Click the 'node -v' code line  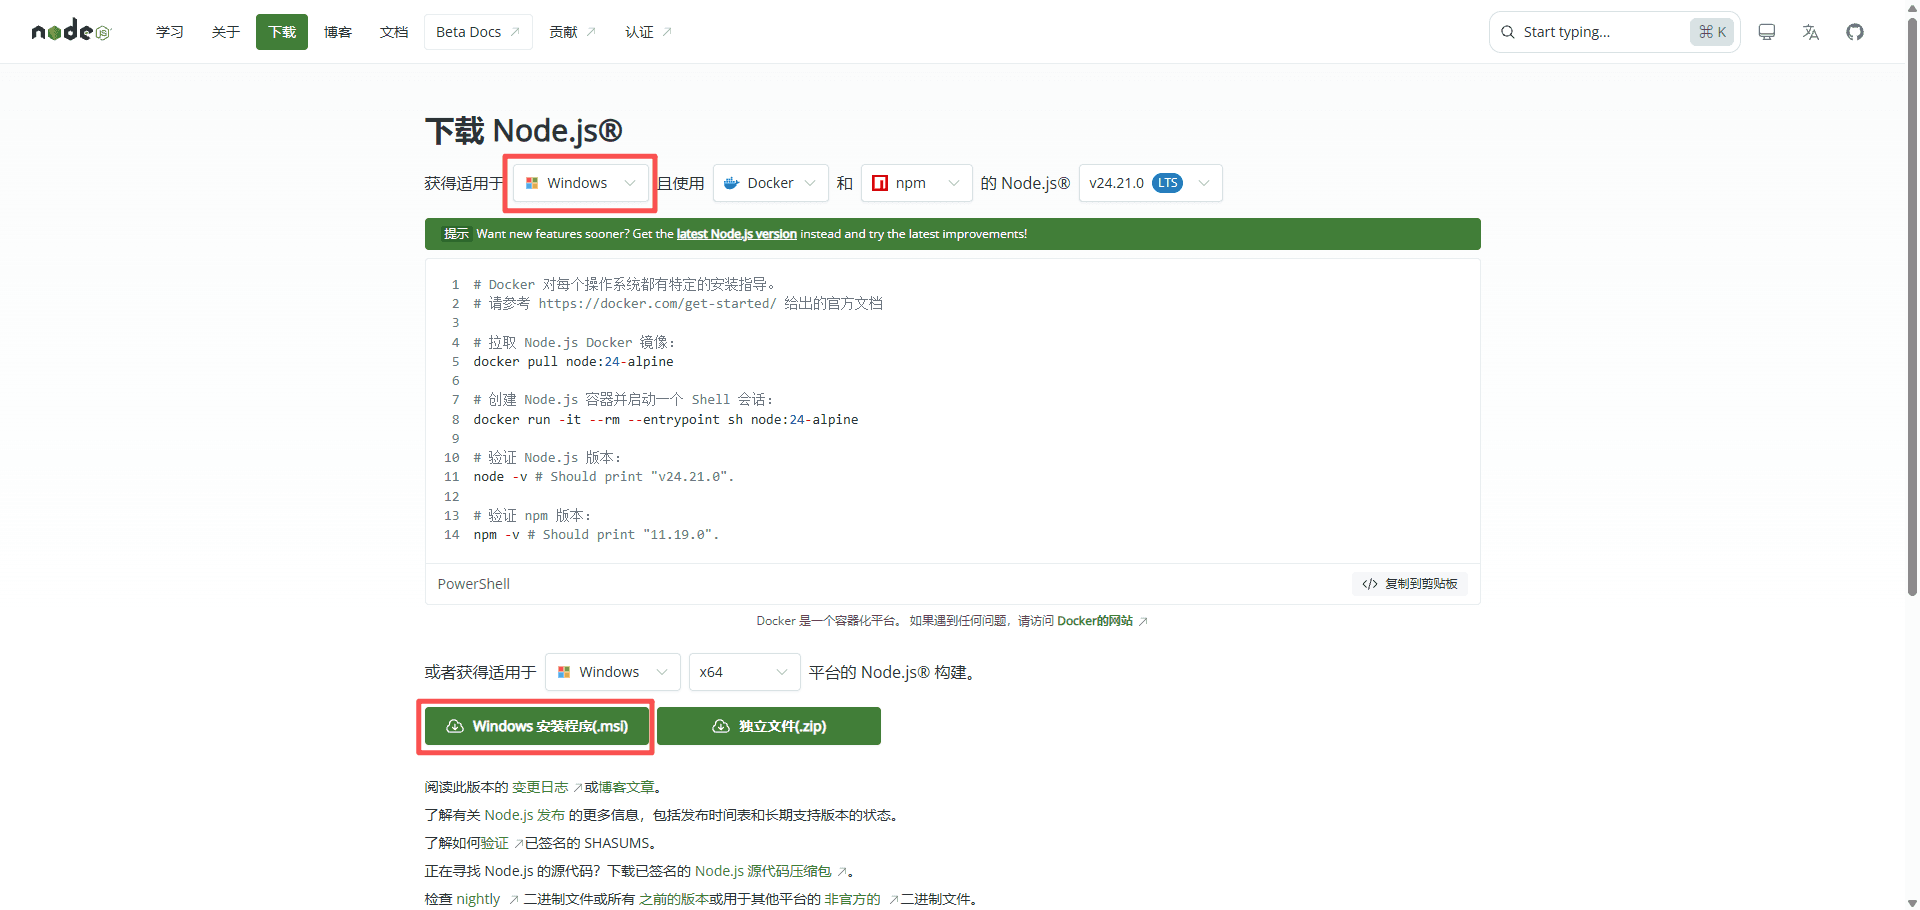[604, 477]
